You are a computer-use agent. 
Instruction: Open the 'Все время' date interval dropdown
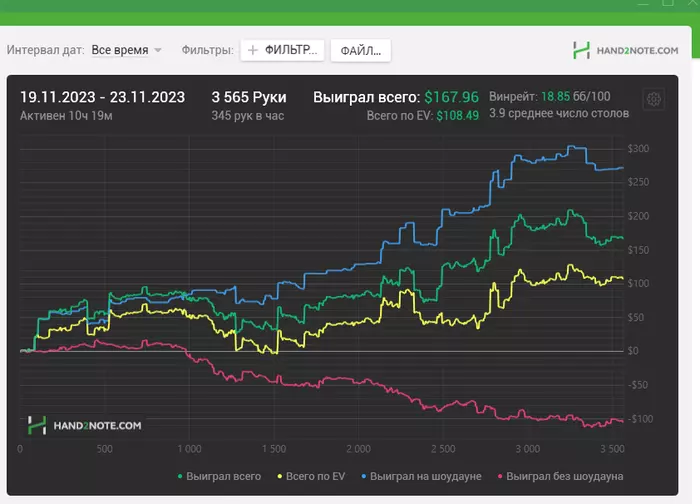point(126,50)
